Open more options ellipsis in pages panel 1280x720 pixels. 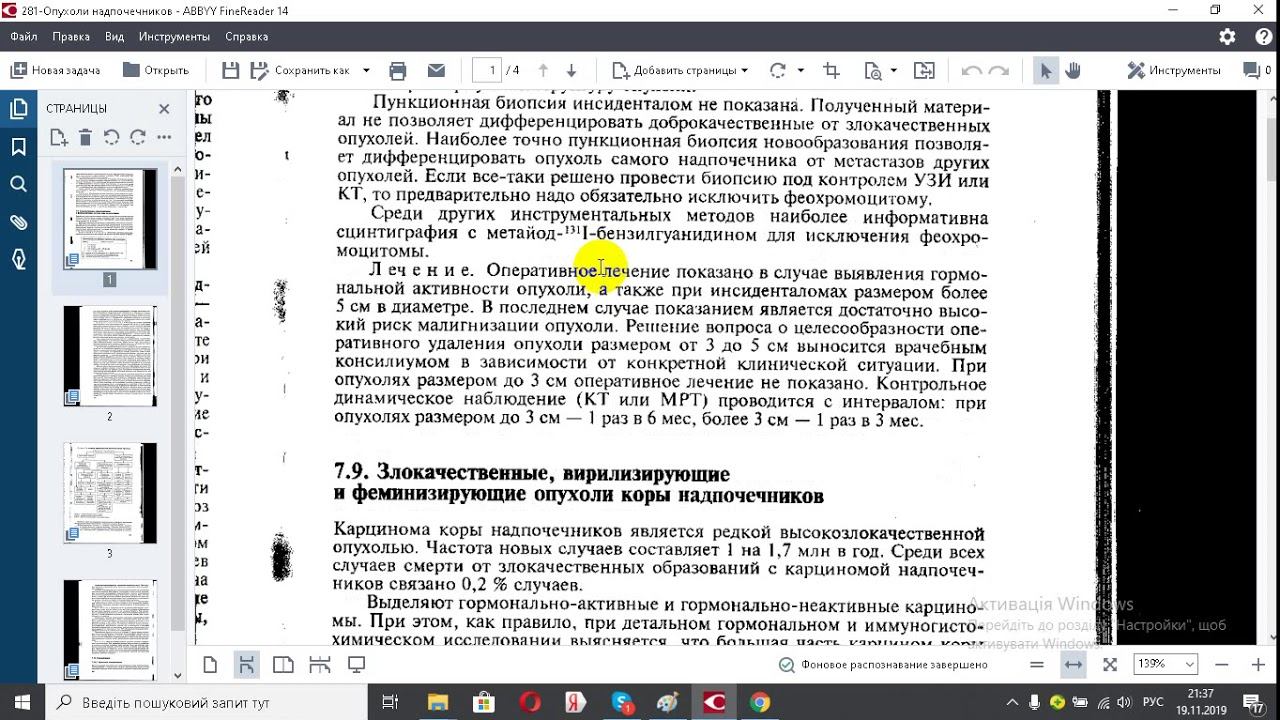tap(164, 137)
